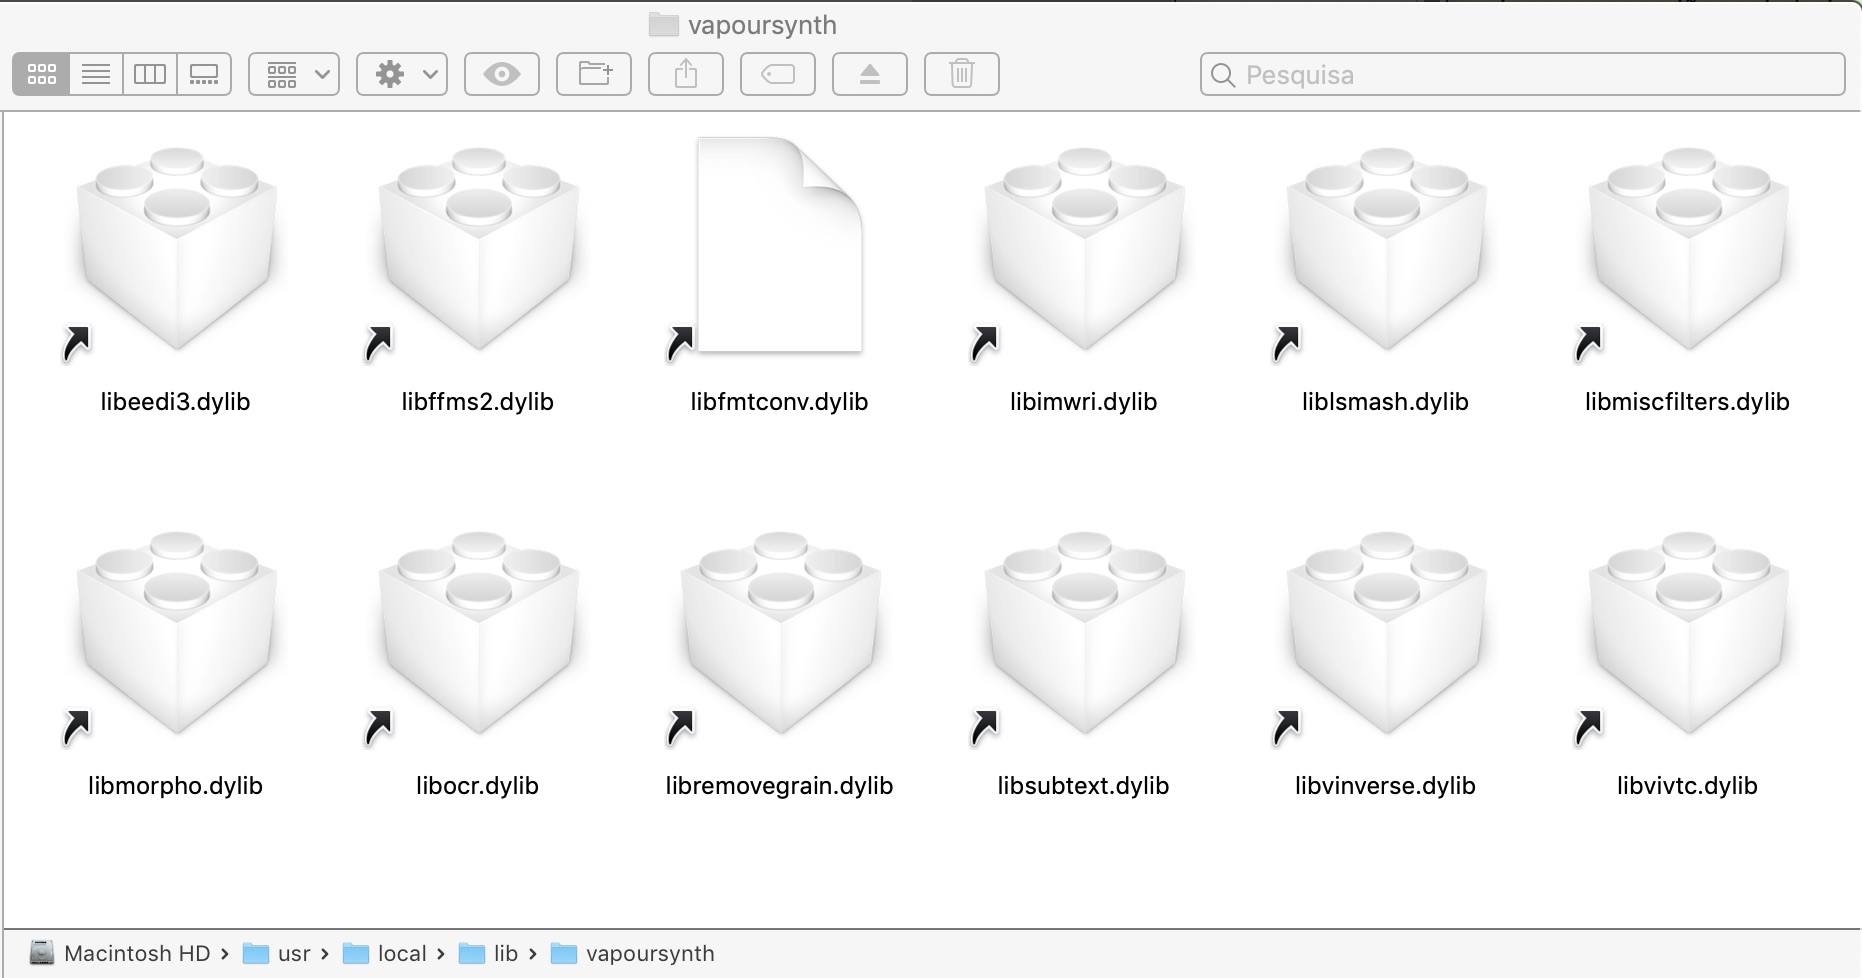Switch to list view
This screenshot has height=978, width=1862.
96,74
